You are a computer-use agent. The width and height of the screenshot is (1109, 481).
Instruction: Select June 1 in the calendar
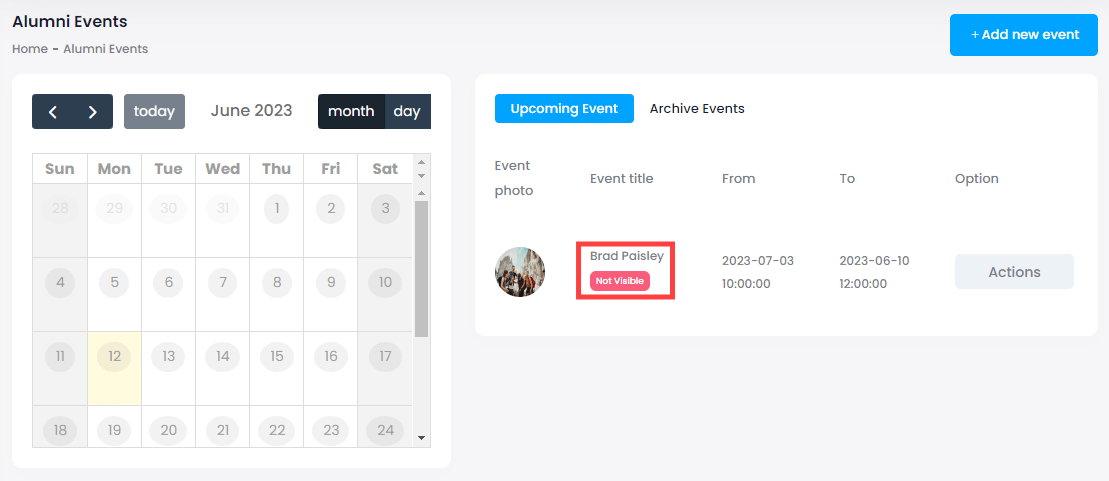coord(277,210)
